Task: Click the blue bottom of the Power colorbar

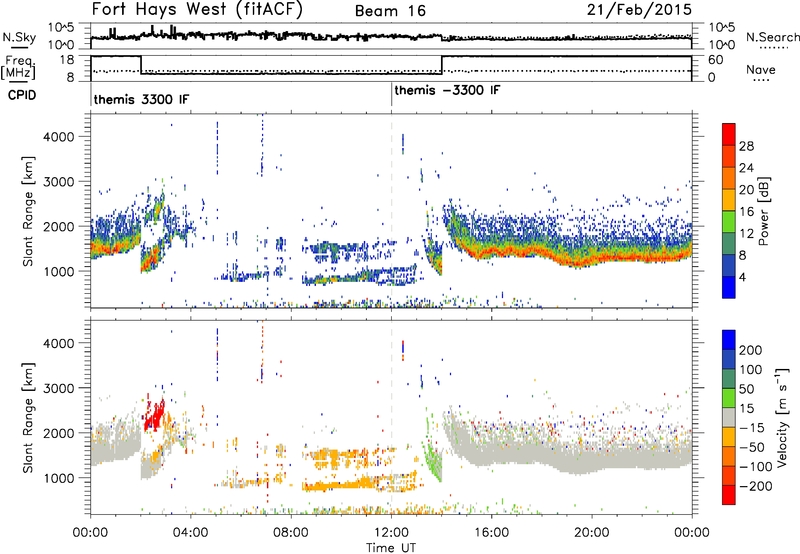Action: [729, 287]
